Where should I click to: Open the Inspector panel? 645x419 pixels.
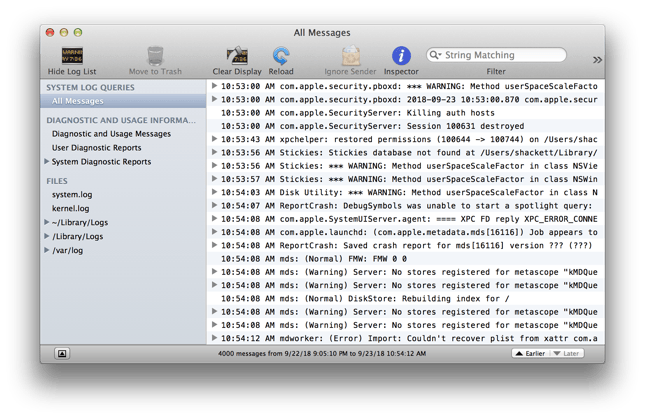click(401, 56)
